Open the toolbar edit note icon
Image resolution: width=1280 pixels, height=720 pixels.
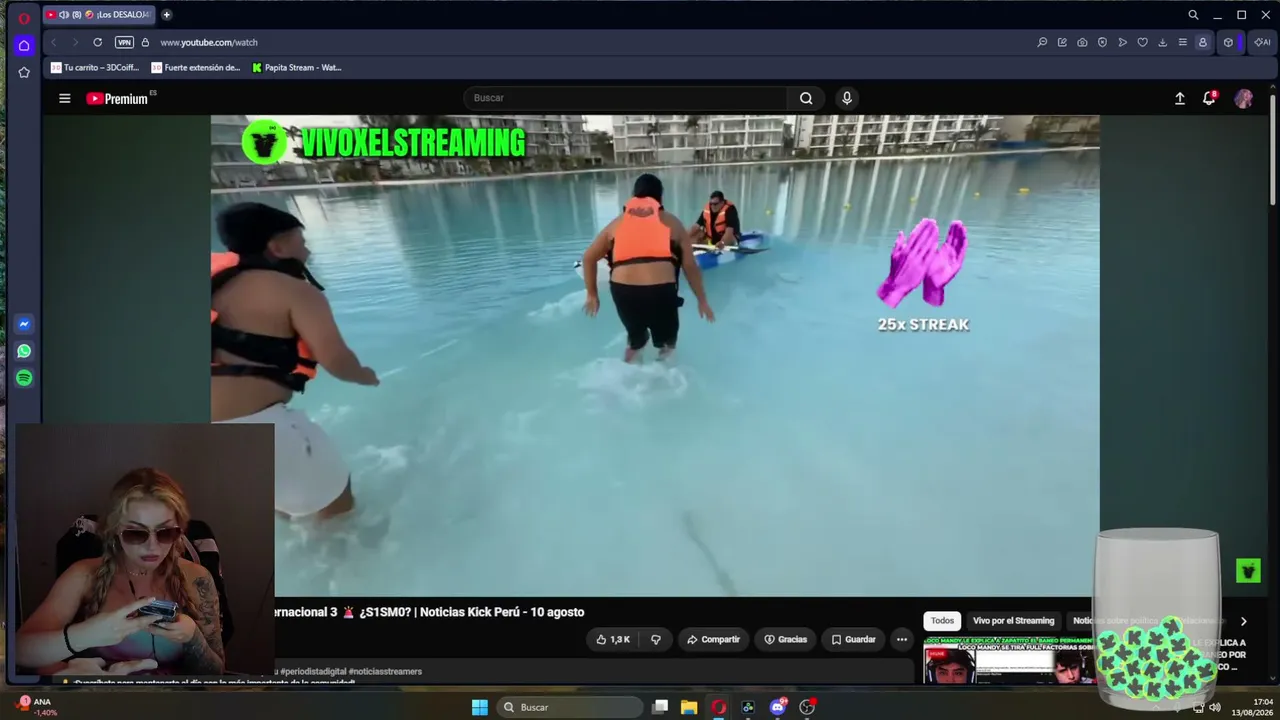[x=1062, y=42]
